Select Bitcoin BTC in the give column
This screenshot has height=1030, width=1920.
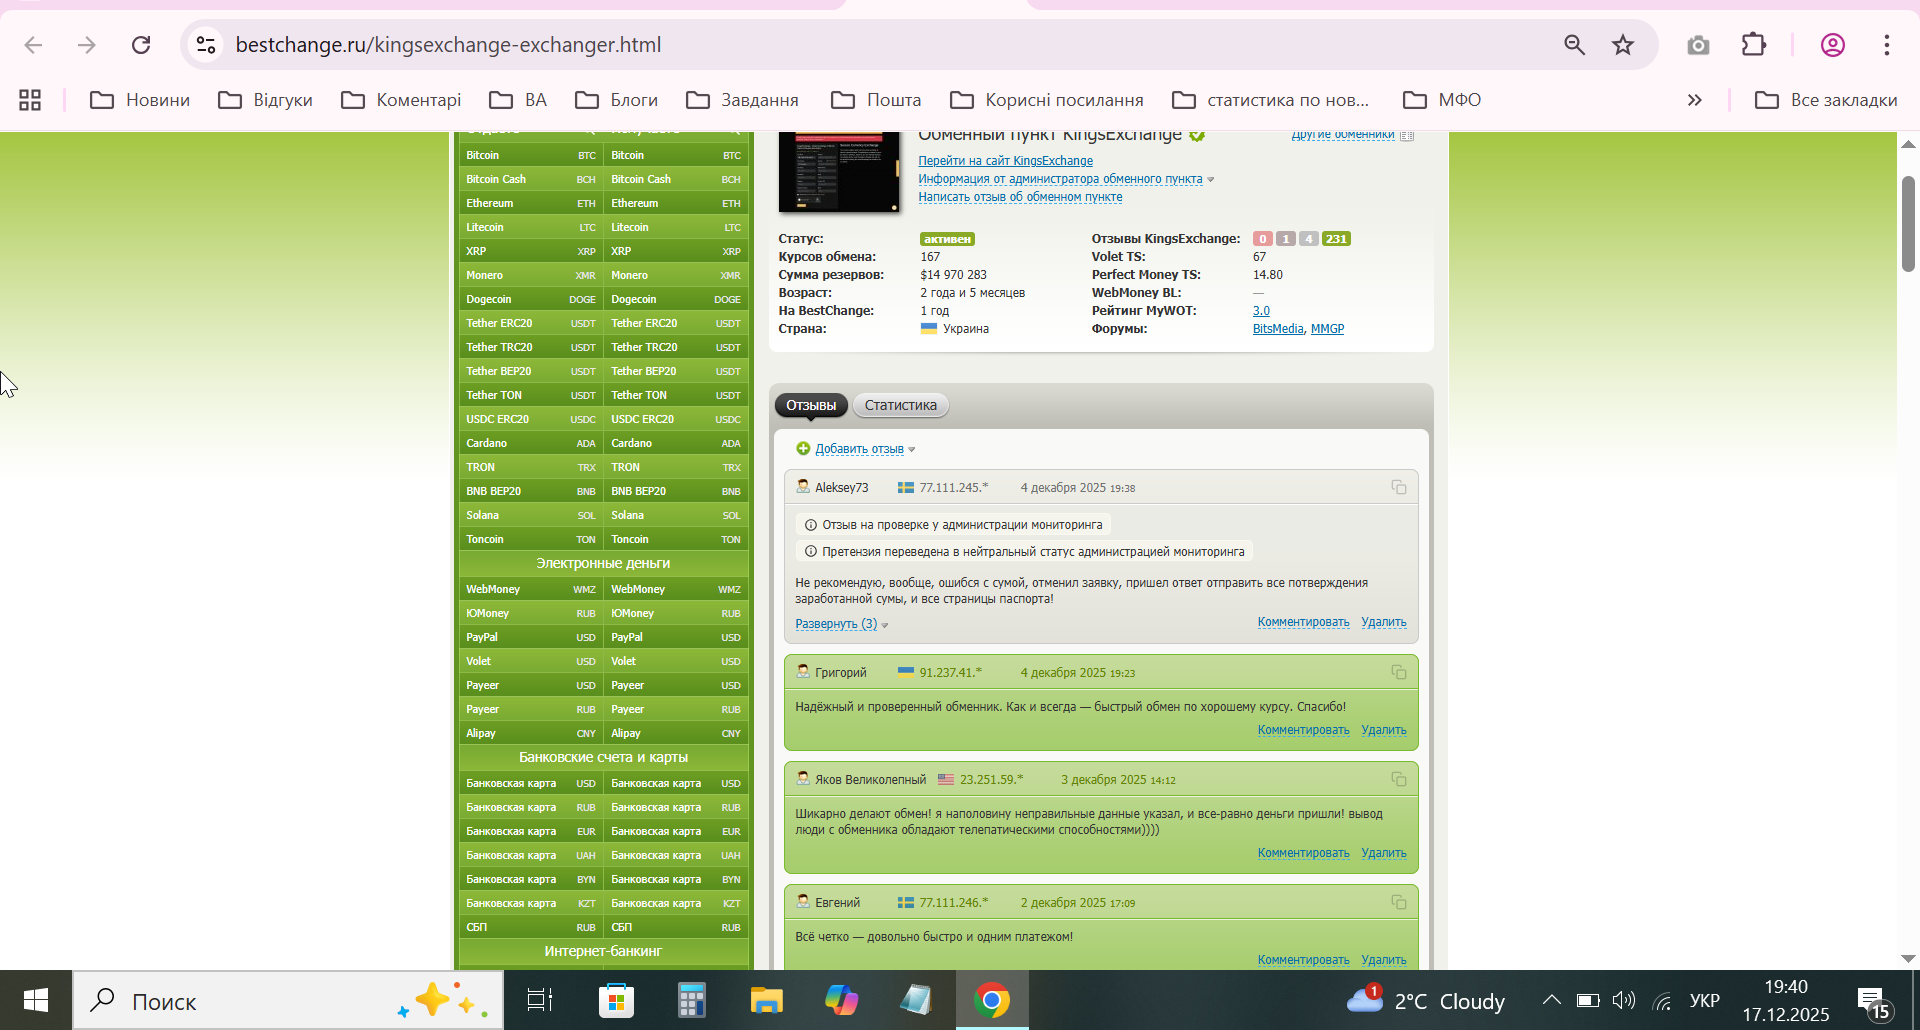(x=530, y=155)
